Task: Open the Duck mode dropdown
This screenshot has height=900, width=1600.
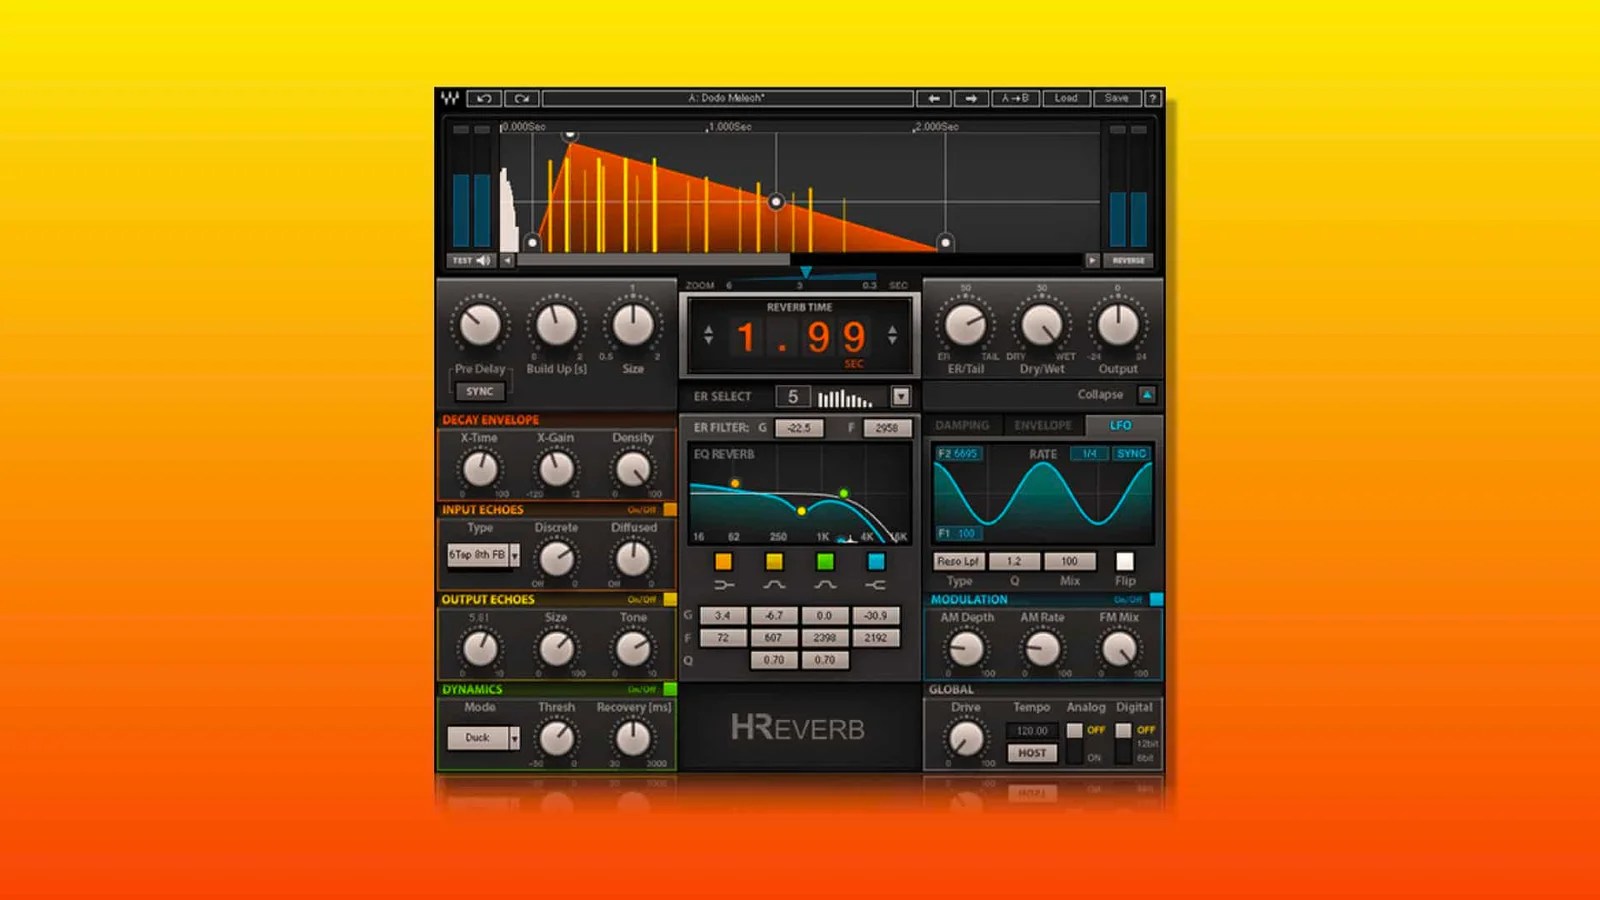Action: 513,738
